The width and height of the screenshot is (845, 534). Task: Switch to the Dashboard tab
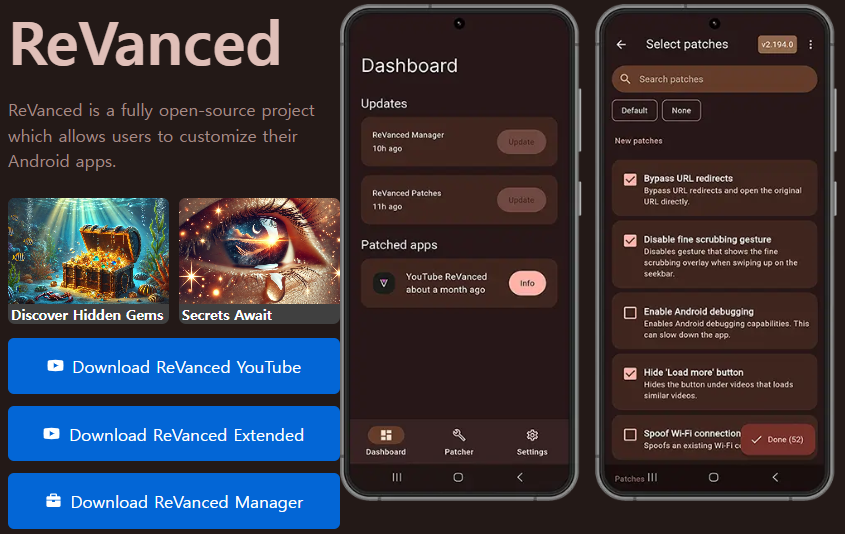point(386,441)
